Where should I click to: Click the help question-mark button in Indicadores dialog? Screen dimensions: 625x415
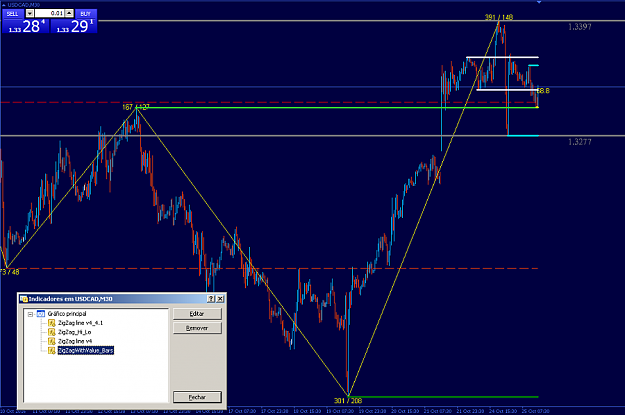[211, 299]
